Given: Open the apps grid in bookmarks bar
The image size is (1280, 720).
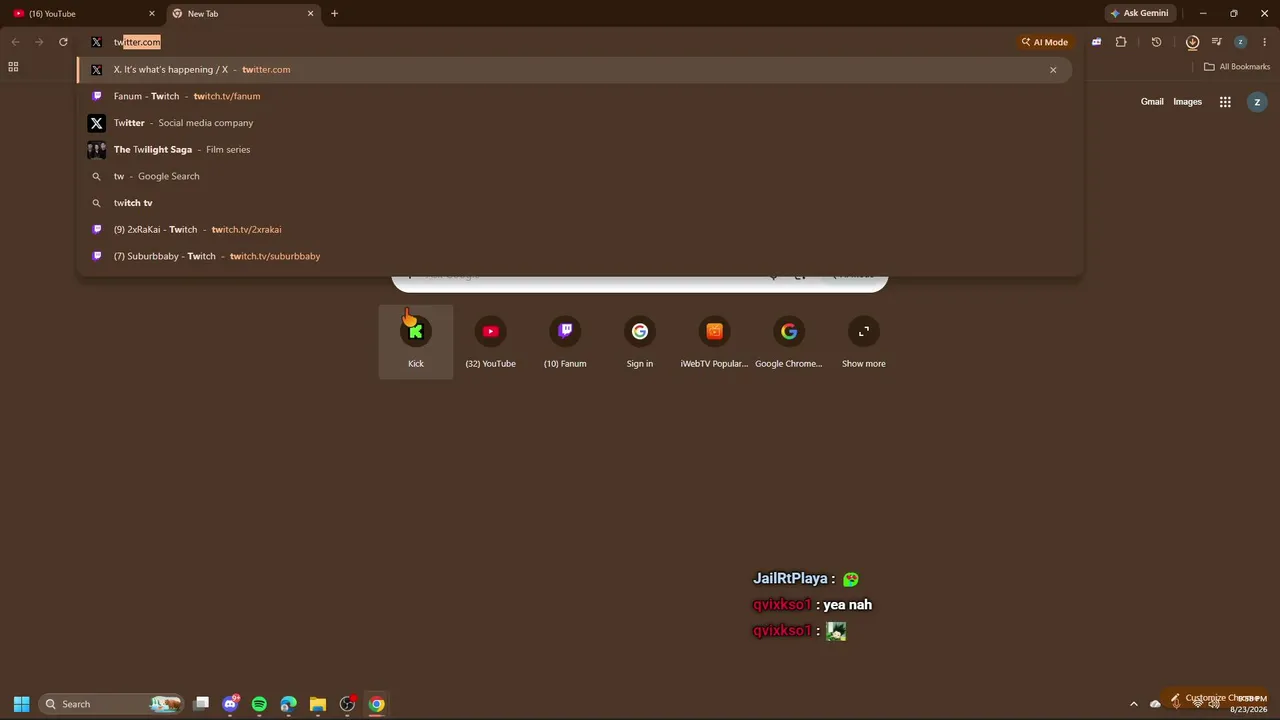Looking at the screenshot, I should coord(13,67).
